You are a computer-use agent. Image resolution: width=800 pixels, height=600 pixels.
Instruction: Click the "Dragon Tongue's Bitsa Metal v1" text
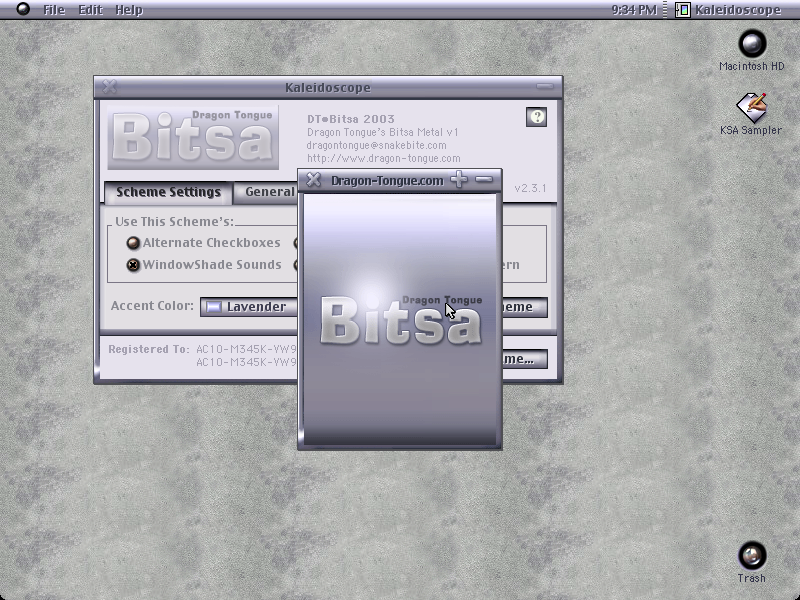(x=383, y=132)
